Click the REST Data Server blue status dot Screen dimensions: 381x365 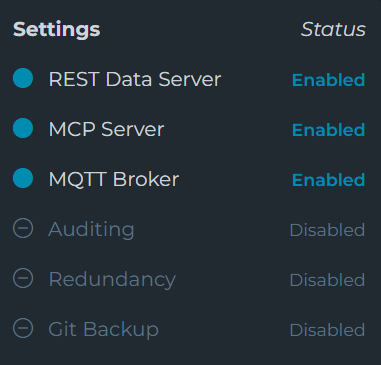23,78
